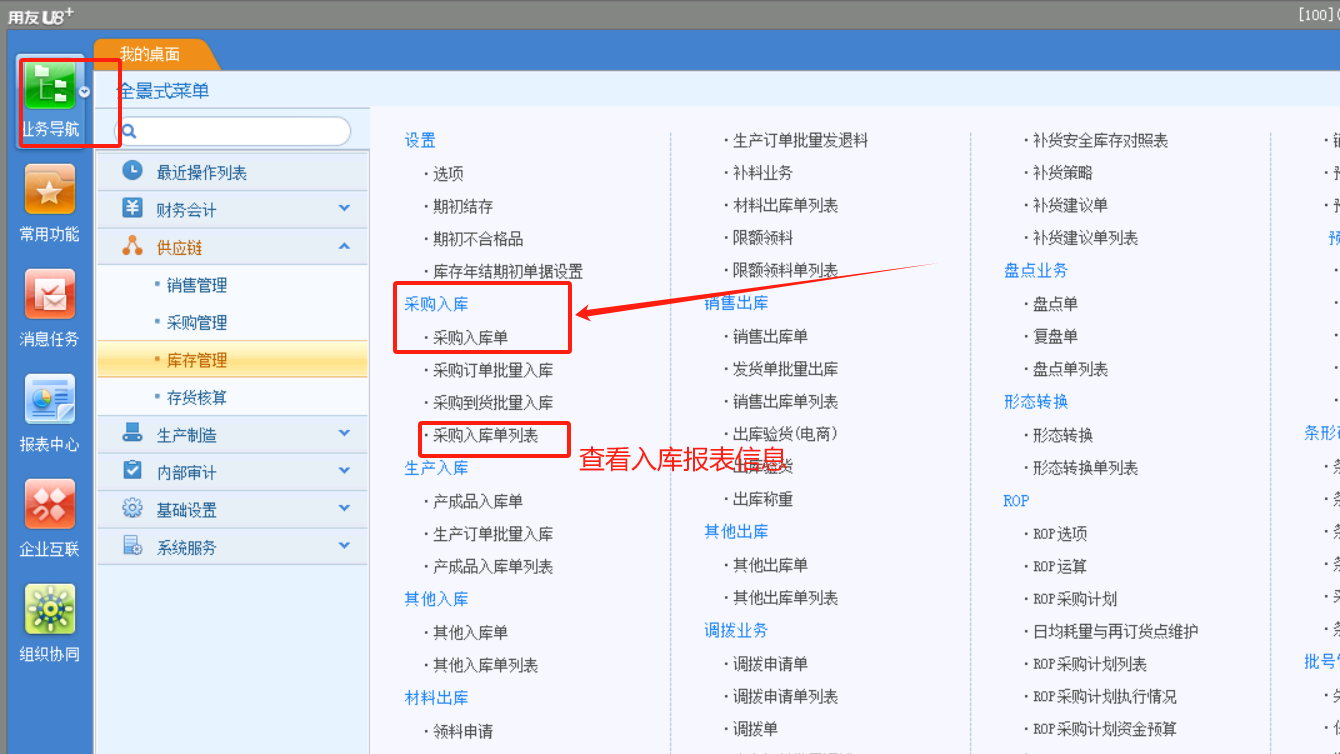The image size is (1340, 754).
Task: Click the 企业互联 icon
Action: [50, 505]
